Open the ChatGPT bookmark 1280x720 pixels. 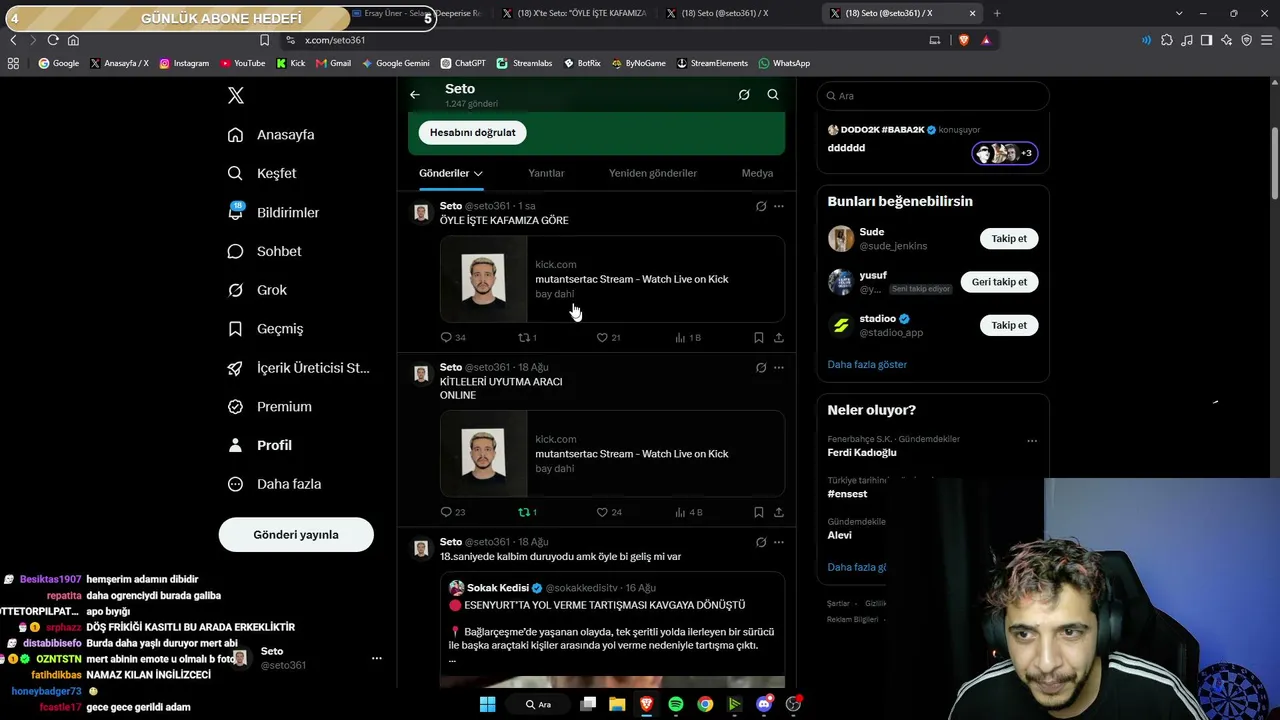(463, 63)
